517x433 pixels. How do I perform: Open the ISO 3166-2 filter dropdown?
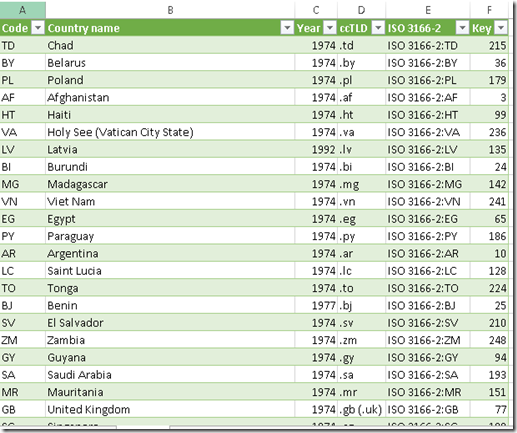click(x=462, y=28)
